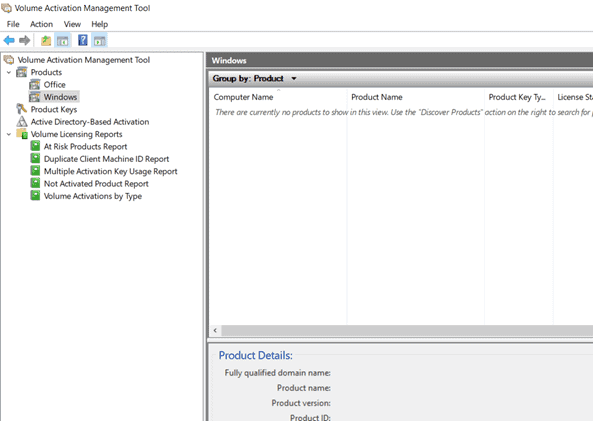
Task: Click the 'Fully qualified domain name:' label
Action: click(278, 373)
